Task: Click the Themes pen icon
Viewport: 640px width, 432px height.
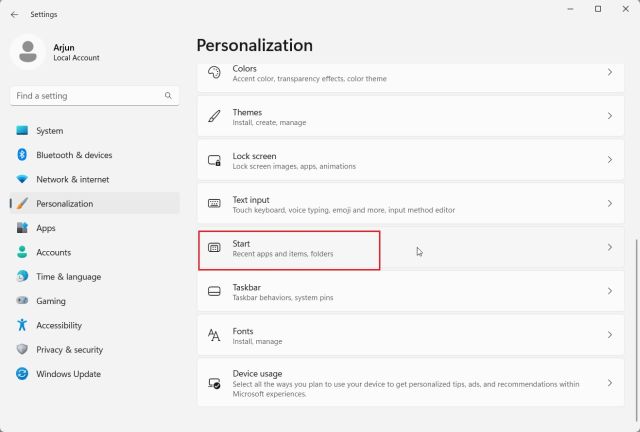Action: 214,116
